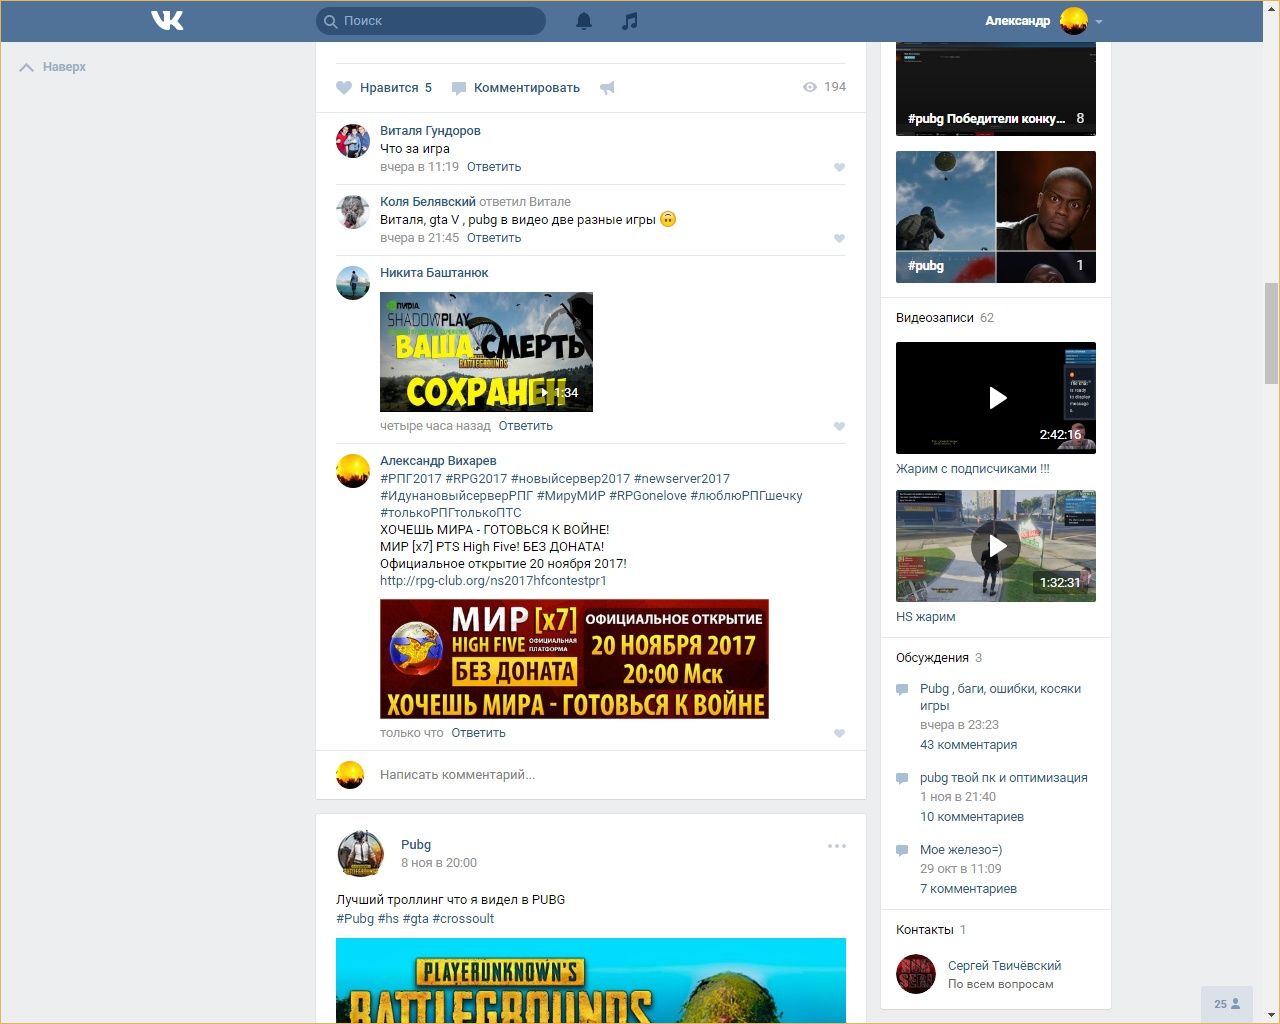Open the Видеозаписи section
Image resolution: width=1280 pixels, height=1024 pixels.
click(x=935, y=318)
